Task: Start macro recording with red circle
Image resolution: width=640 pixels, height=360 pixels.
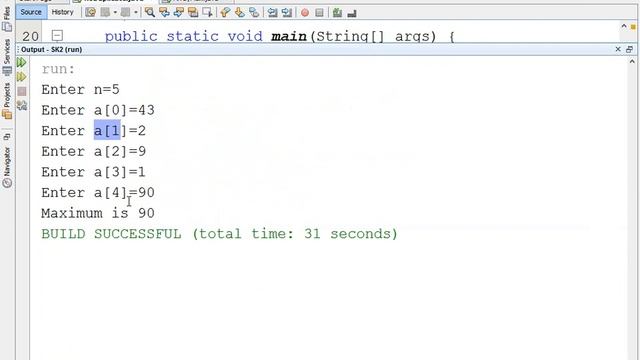Action: coord(305,13)
